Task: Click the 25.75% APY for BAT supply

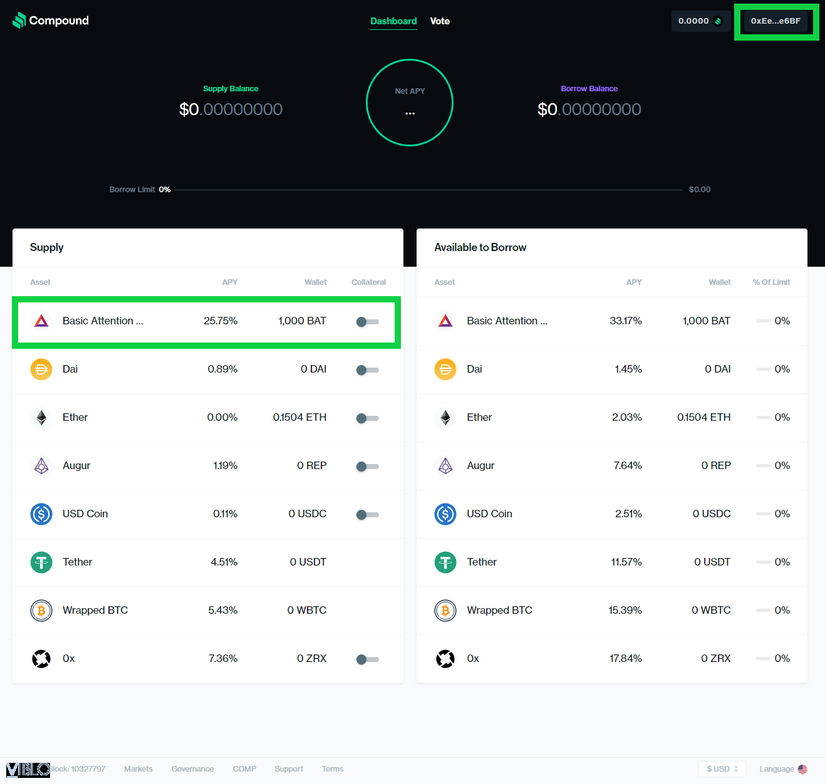Action: (220, 321)
